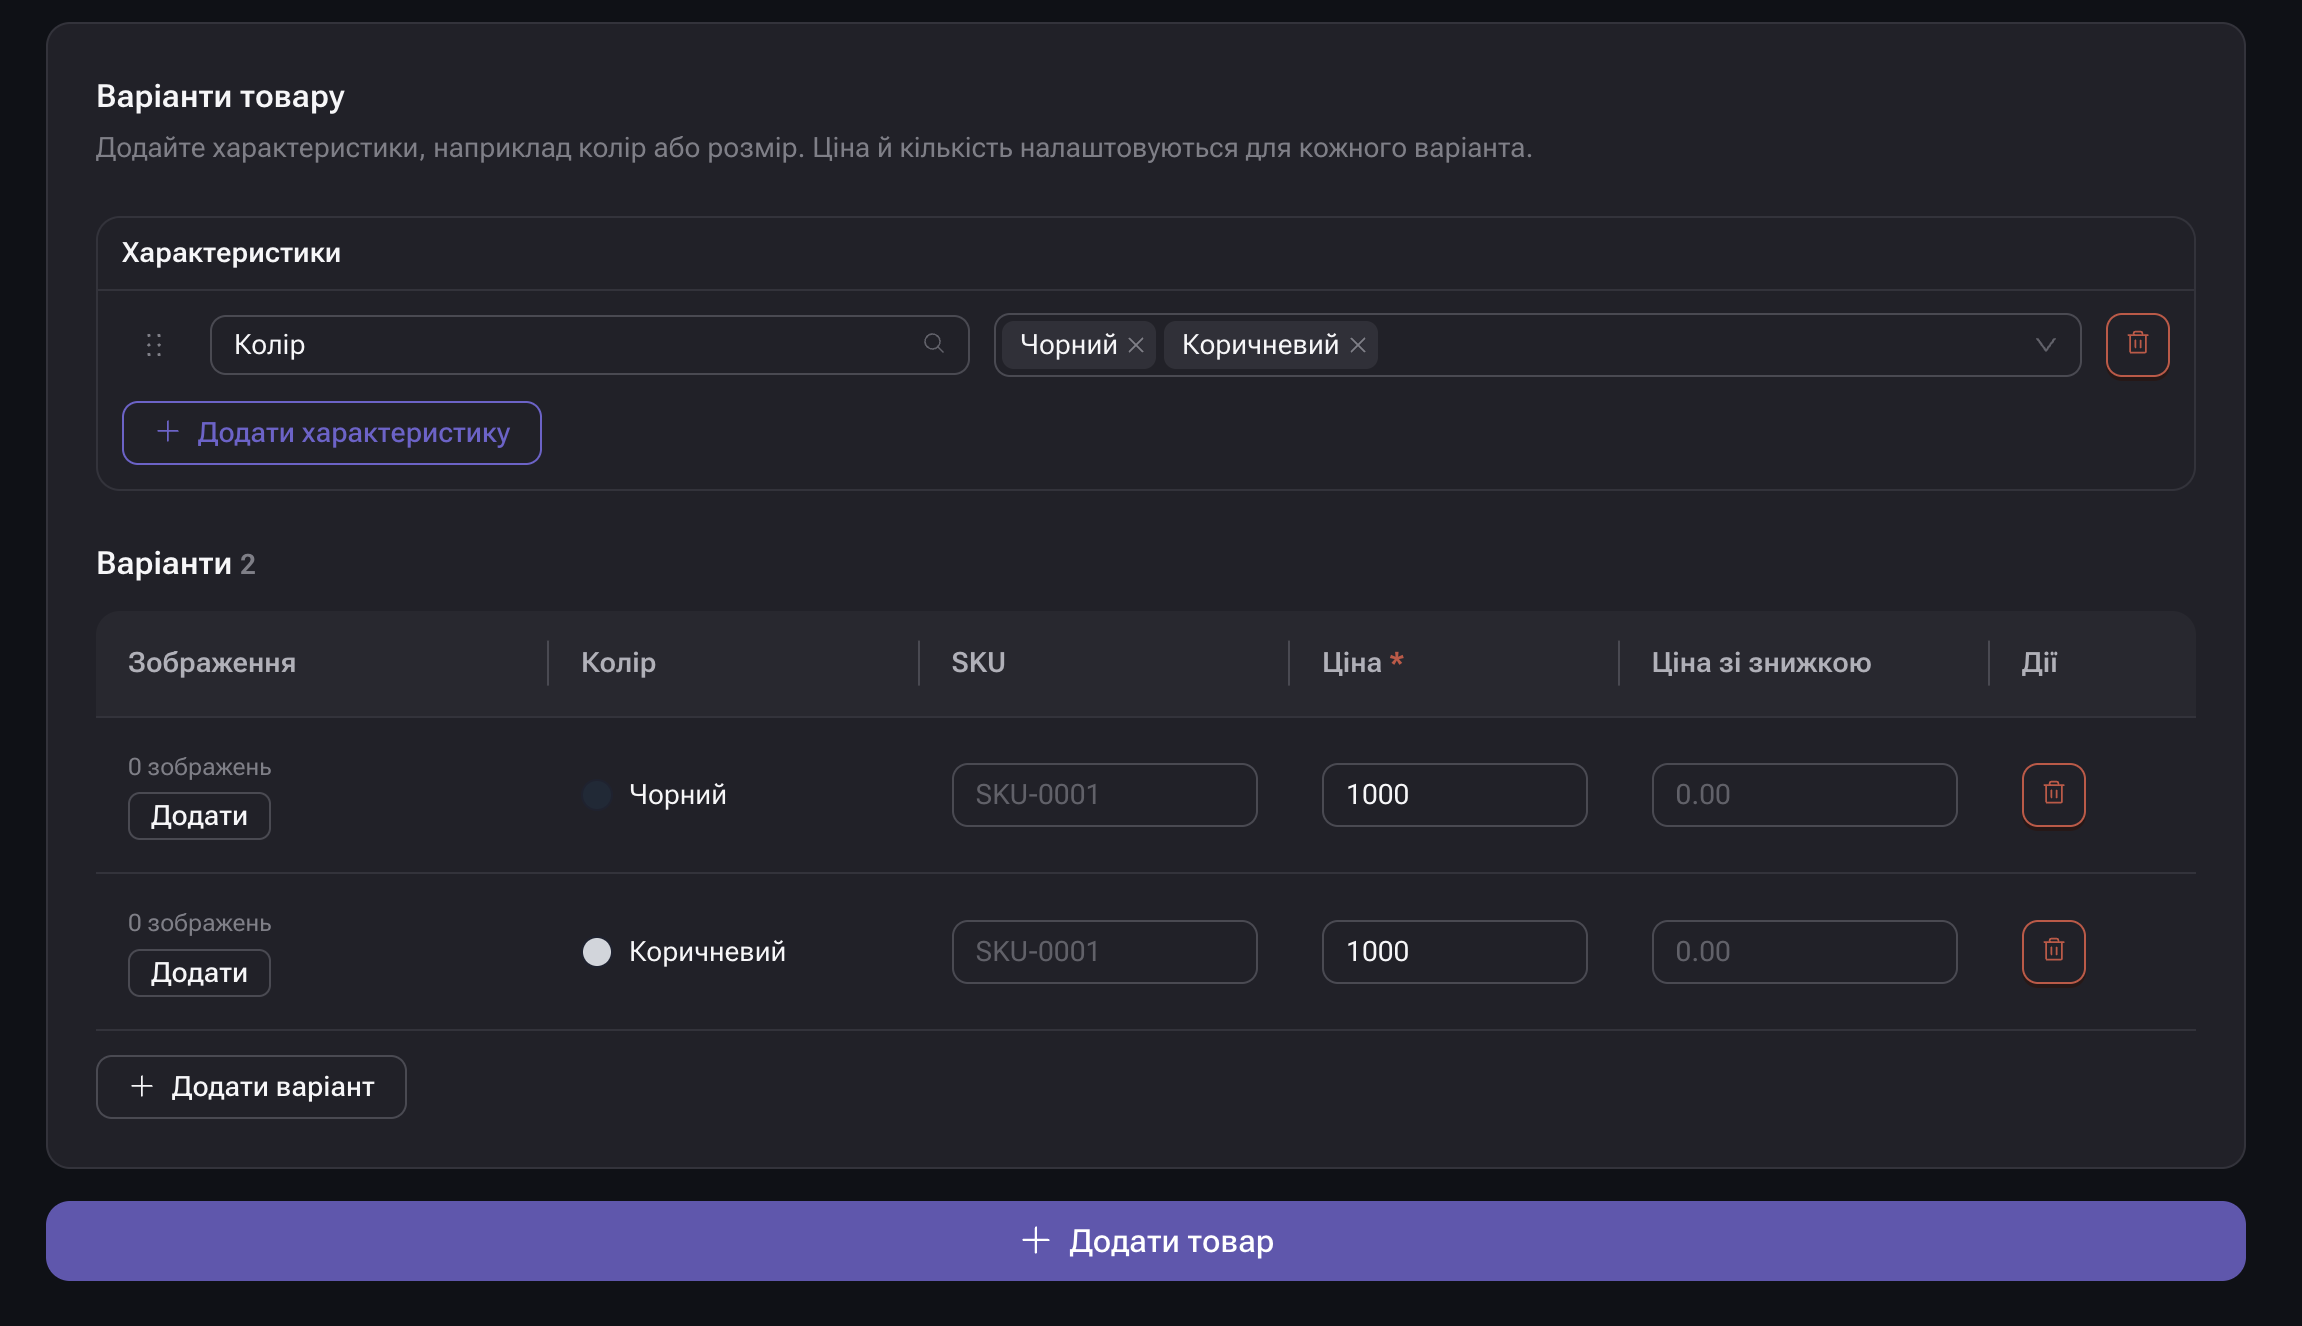Remove the Коричневий tag

click(x=1358, y=345)
